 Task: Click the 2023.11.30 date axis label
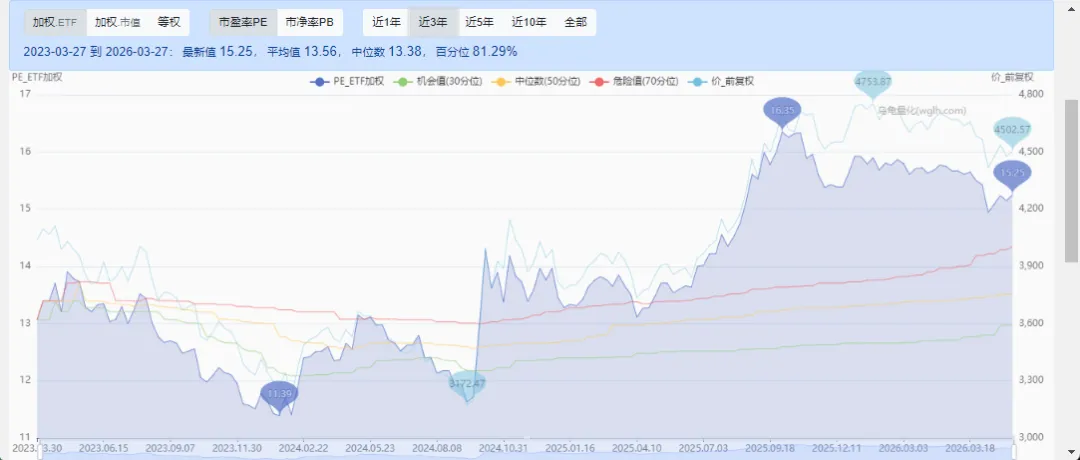click(236, 446)
